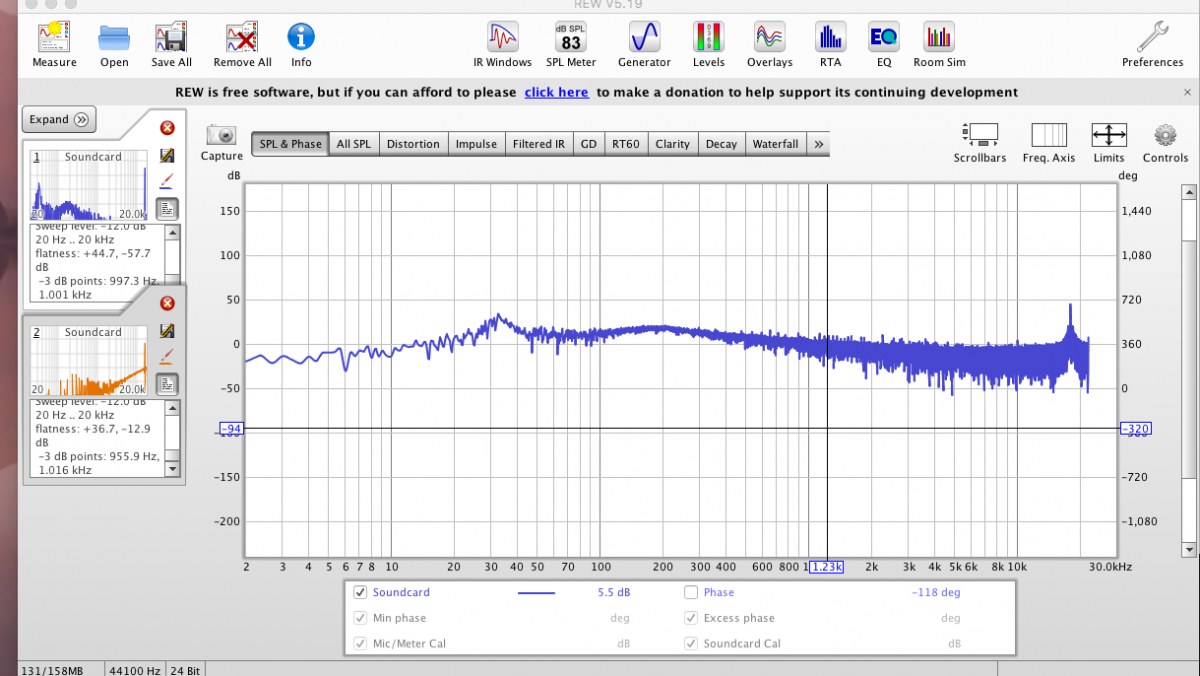Remove measurement 2 with its red X
The width and height of the screenshot is (1200, 676).
tap(167, 303)
